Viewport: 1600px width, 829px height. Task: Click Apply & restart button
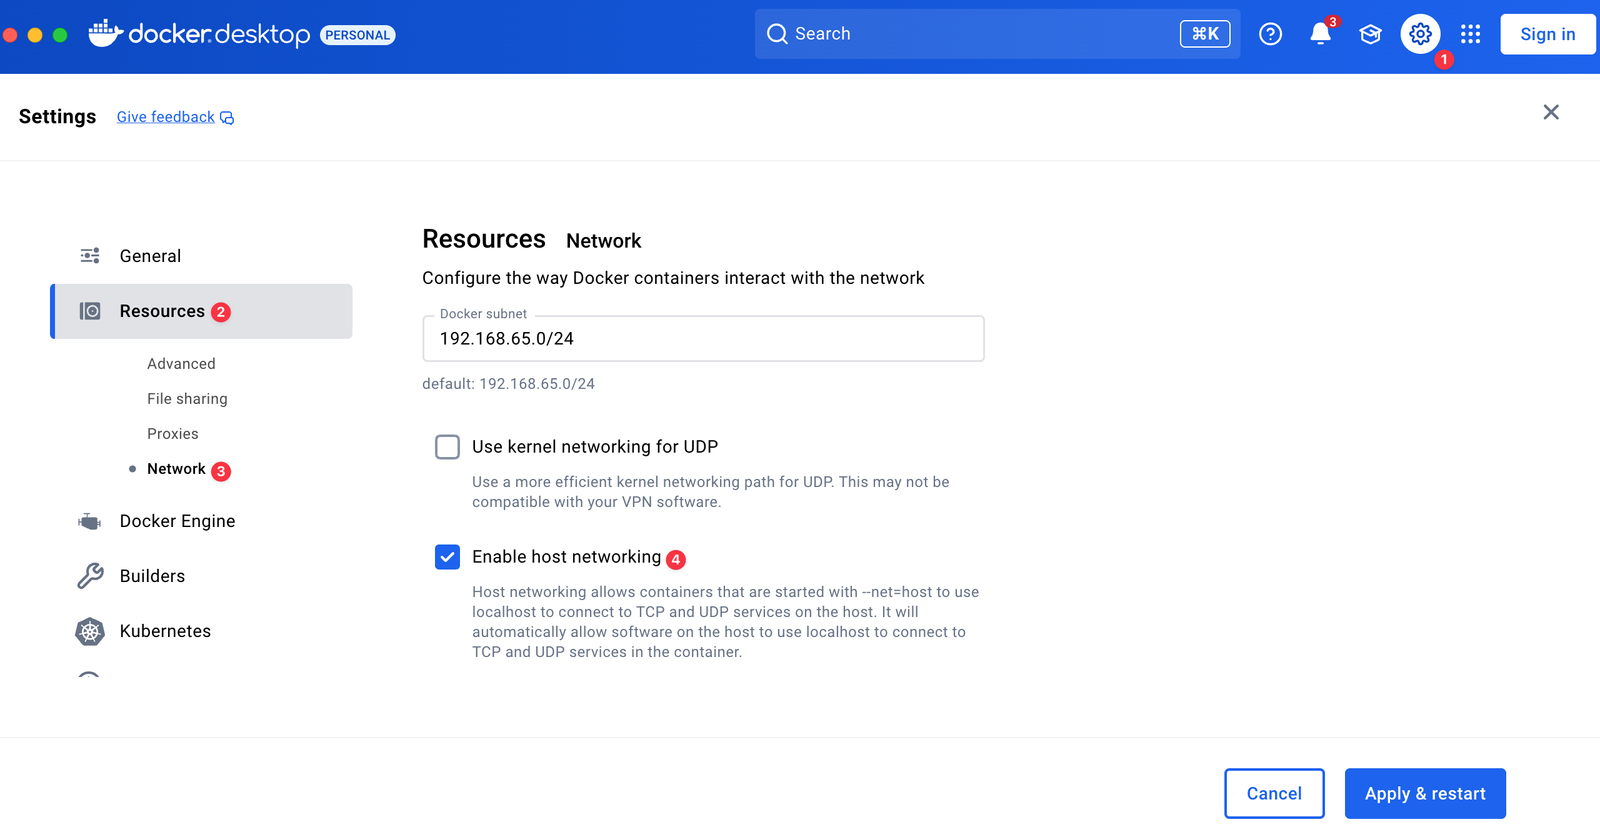click(1425, 794)
